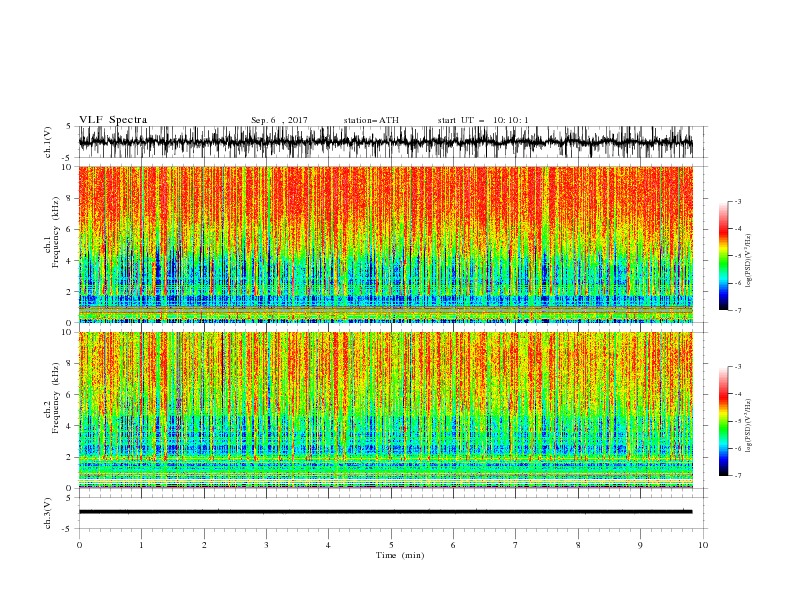
Task: Click the ch.3 flat waveform trace
Action: point(385,512)
